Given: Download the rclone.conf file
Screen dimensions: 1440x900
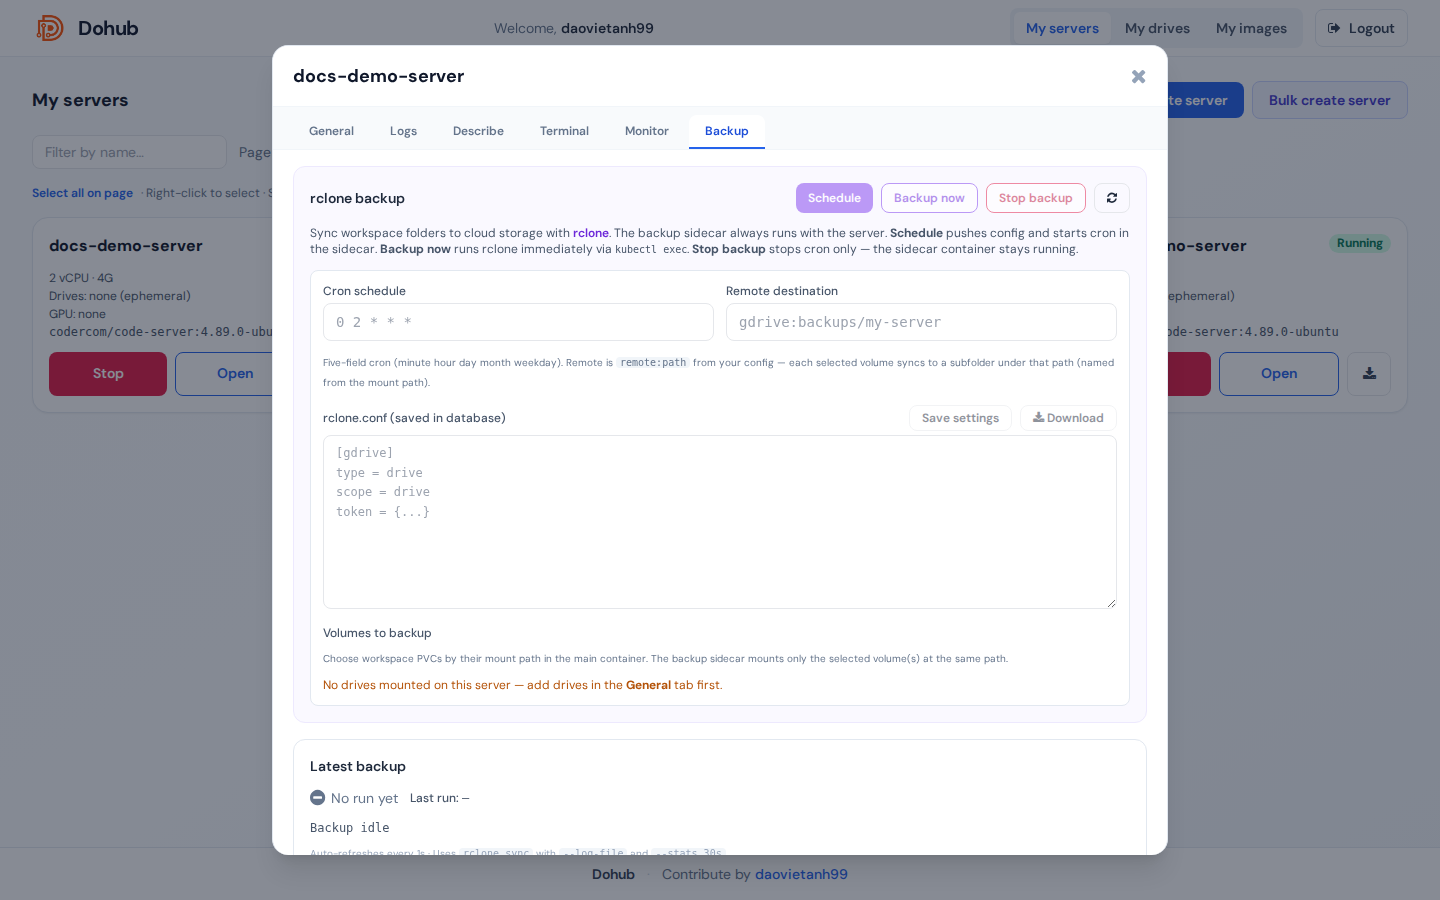Looking at the screenshot, I should tap(1068, 418).
